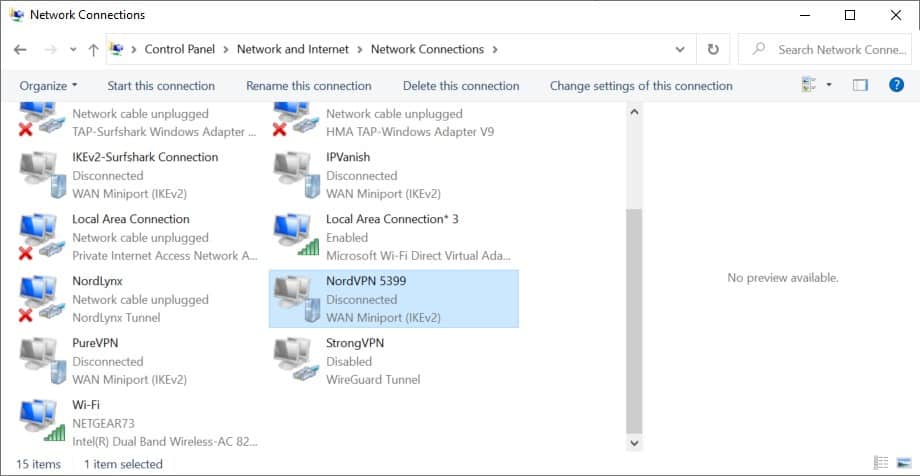Click the Intel(R) Dual Band Wireless-AC text

pos(164,441)
